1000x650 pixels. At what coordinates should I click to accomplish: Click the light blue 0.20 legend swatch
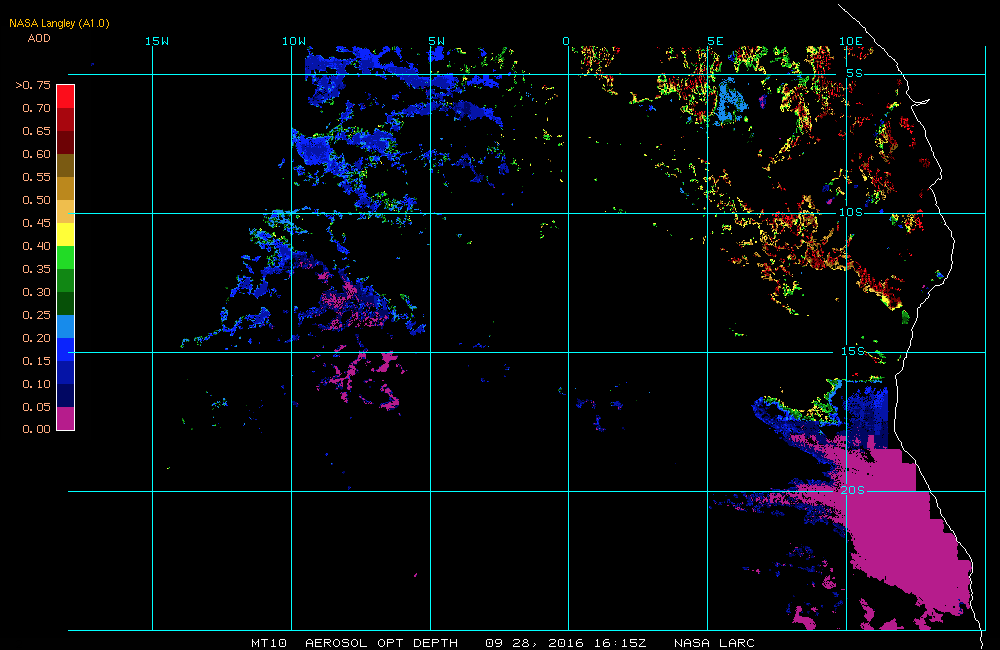coord(66,326)
